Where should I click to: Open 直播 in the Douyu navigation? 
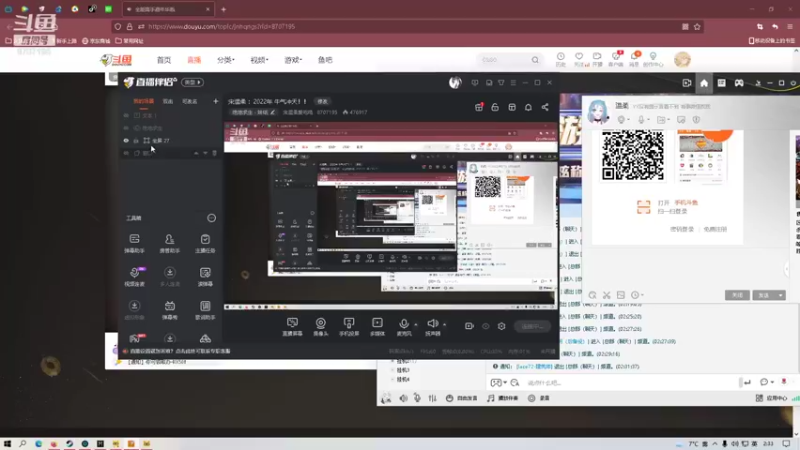pos(194,60)
